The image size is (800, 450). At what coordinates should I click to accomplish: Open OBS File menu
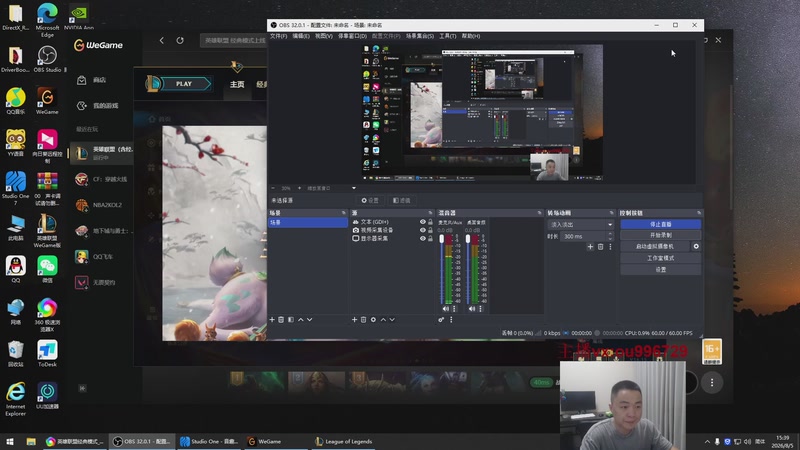point(279,36)
